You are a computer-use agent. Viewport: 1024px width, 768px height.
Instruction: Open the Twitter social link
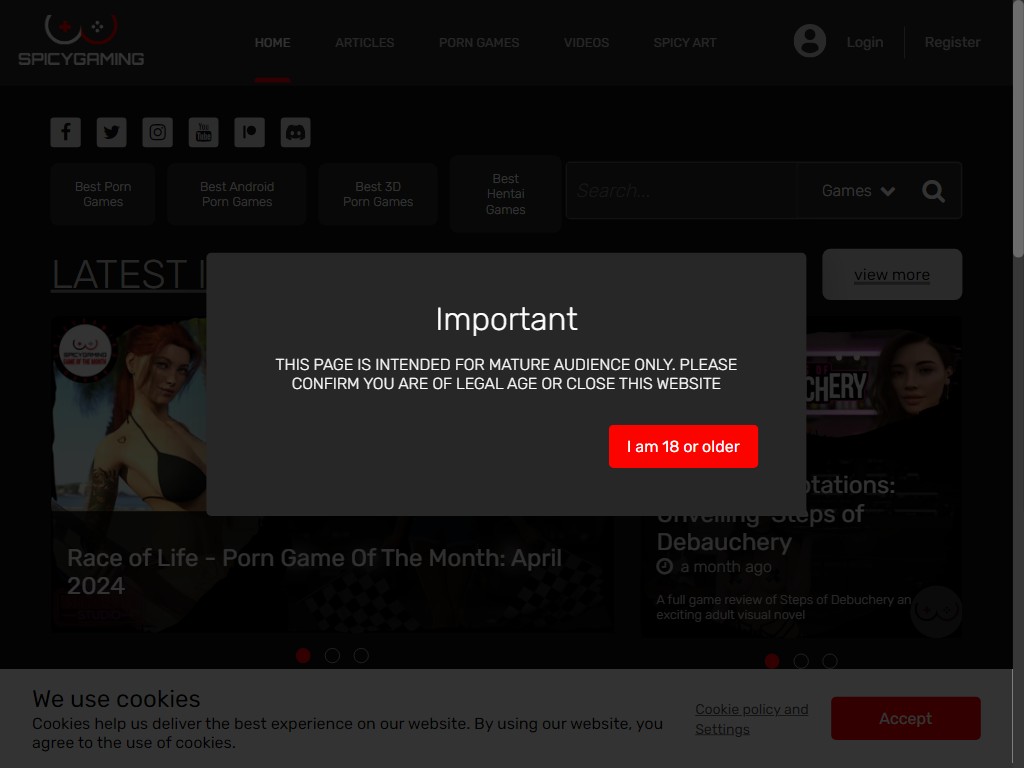point(112,132)
